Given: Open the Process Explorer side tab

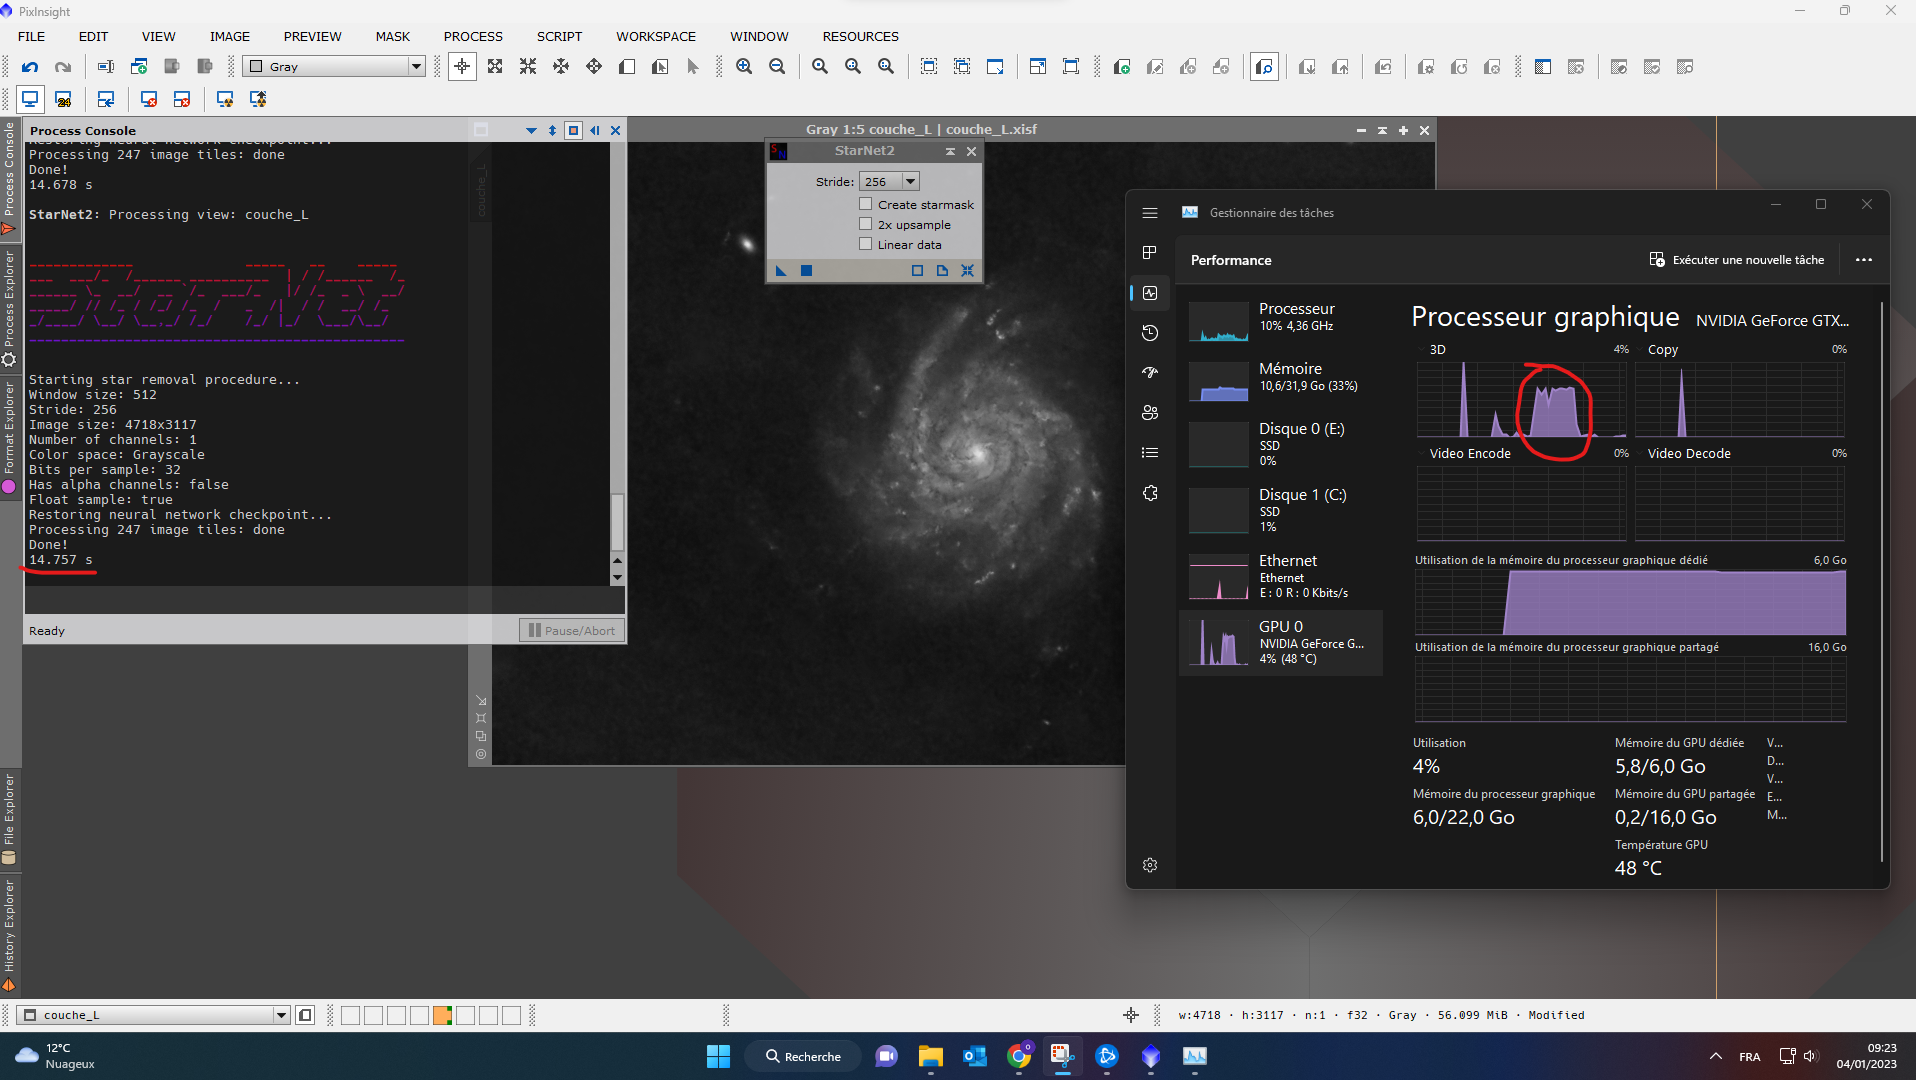Looking at the screenshot, I should pos(9,308).
